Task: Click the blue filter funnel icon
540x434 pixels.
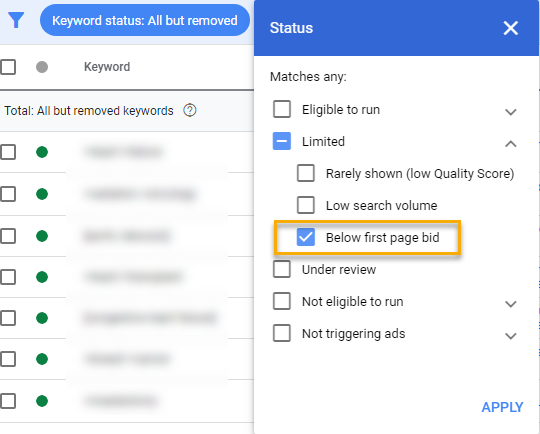Action: [16, 20]
